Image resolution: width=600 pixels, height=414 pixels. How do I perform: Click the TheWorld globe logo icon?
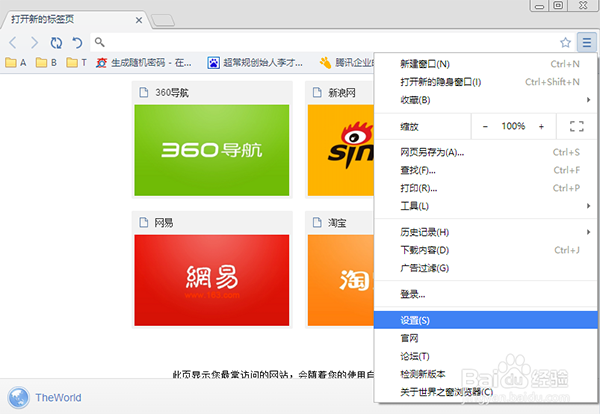[x=16, y=397]
